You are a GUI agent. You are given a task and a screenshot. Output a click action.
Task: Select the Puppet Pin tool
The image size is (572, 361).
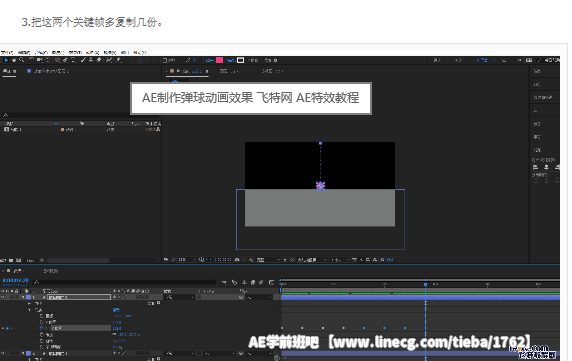(x=119, y=60)
